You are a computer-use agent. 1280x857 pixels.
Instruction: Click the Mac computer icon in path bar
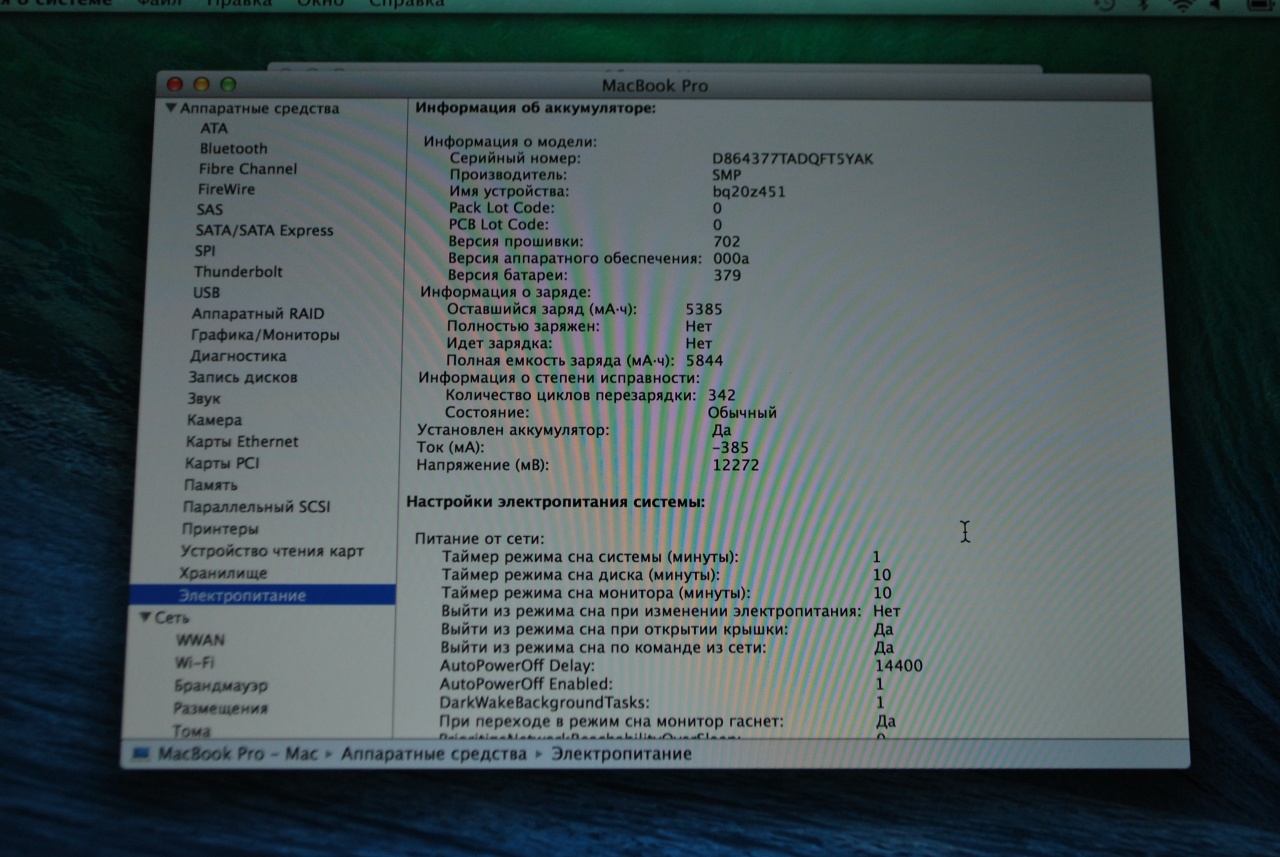pyautogui.click(x=140, y=753)
